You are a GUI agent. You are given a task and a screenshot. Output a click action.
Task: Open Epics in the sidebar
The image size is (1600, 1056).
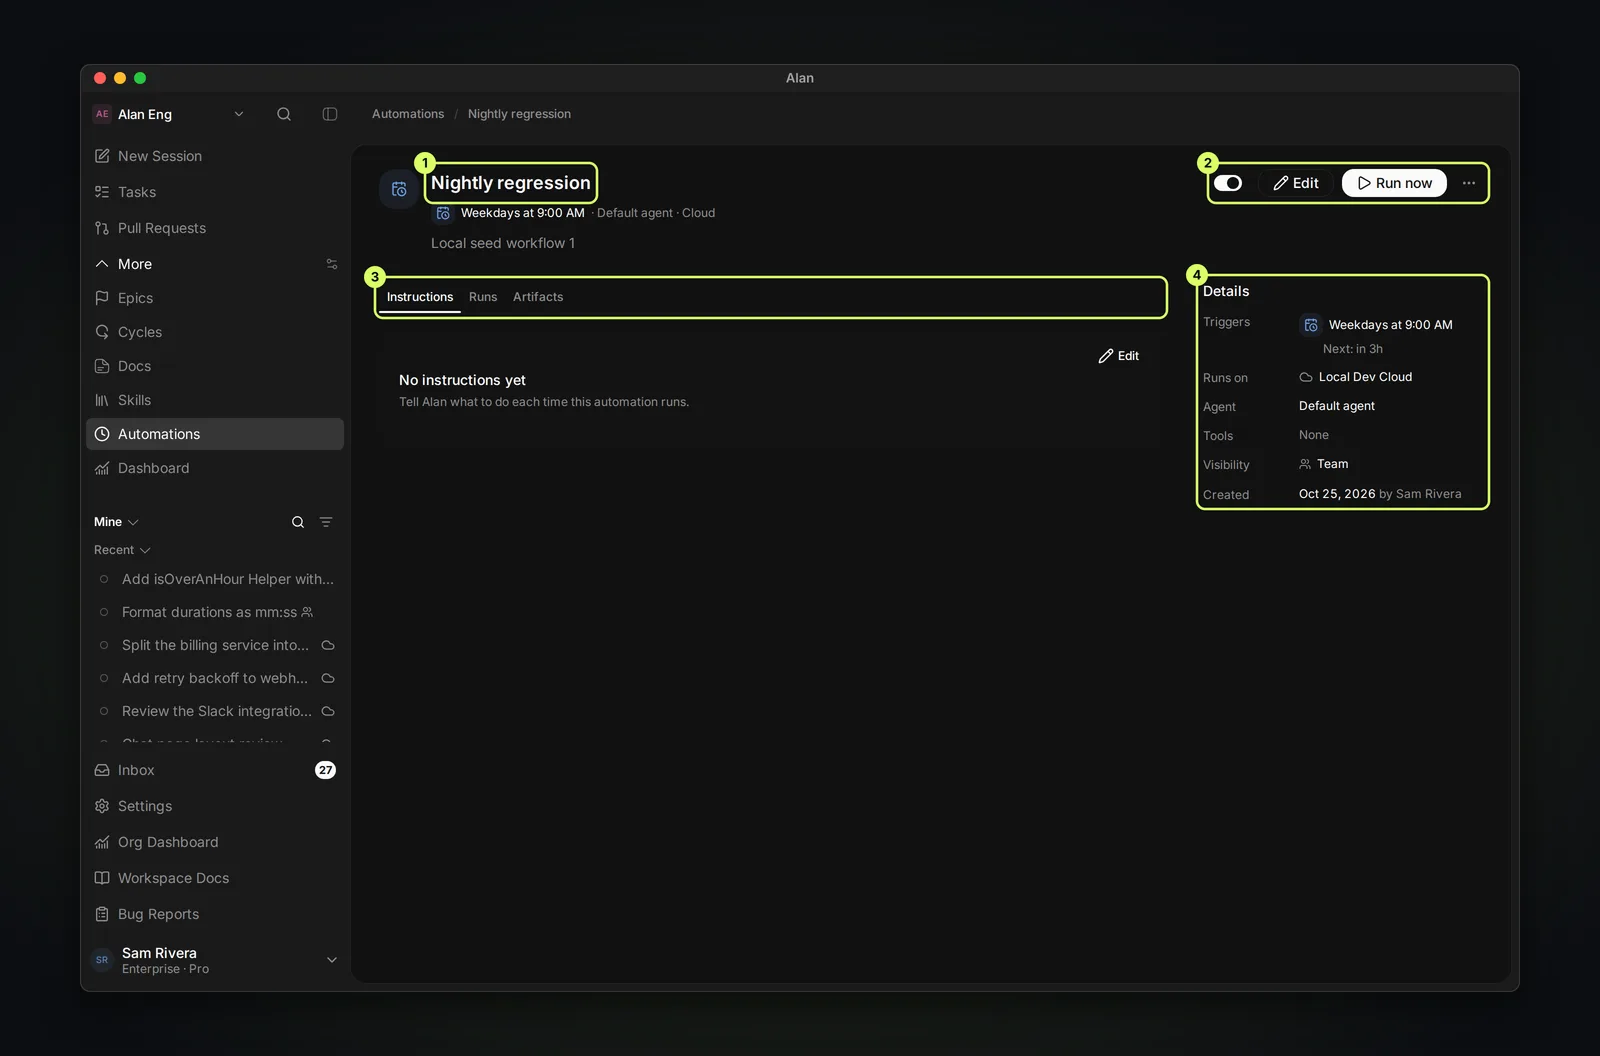coord(215,298)
